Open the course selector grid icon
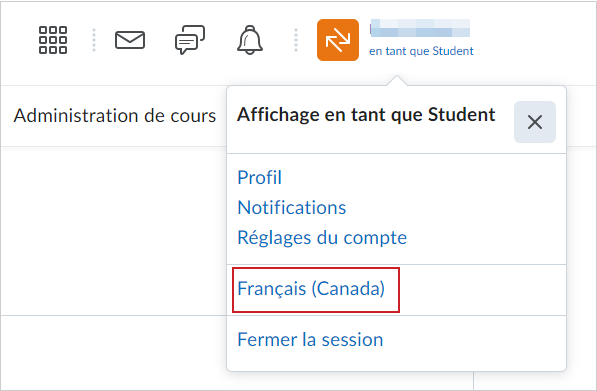 click(x=53, y=40)
